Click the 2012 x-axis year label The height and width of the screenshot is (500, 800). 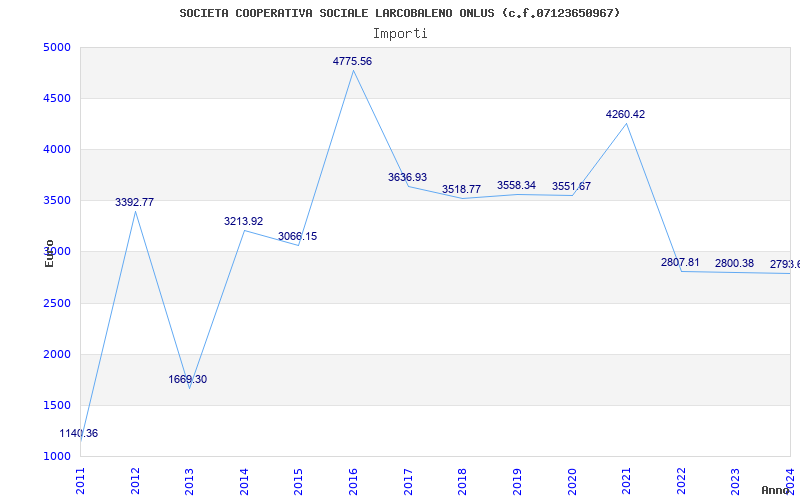pyautogui.click(x=135, y=481)
